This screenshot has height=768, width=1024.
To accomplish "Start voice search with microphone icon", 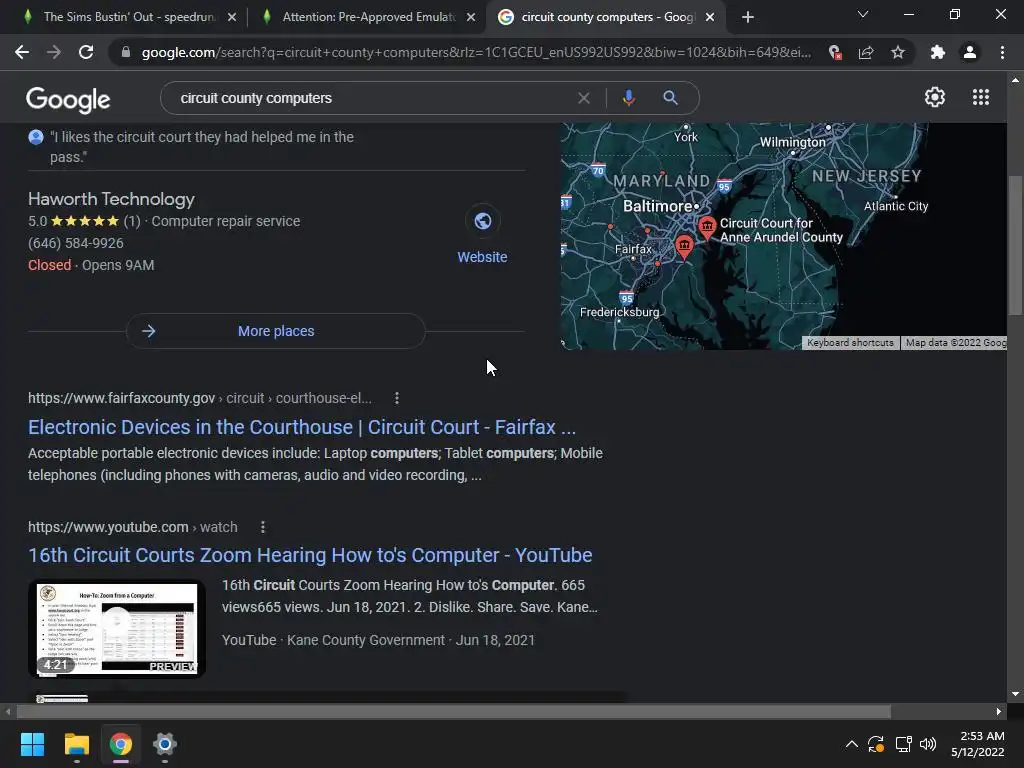I will tap(628, 98).
